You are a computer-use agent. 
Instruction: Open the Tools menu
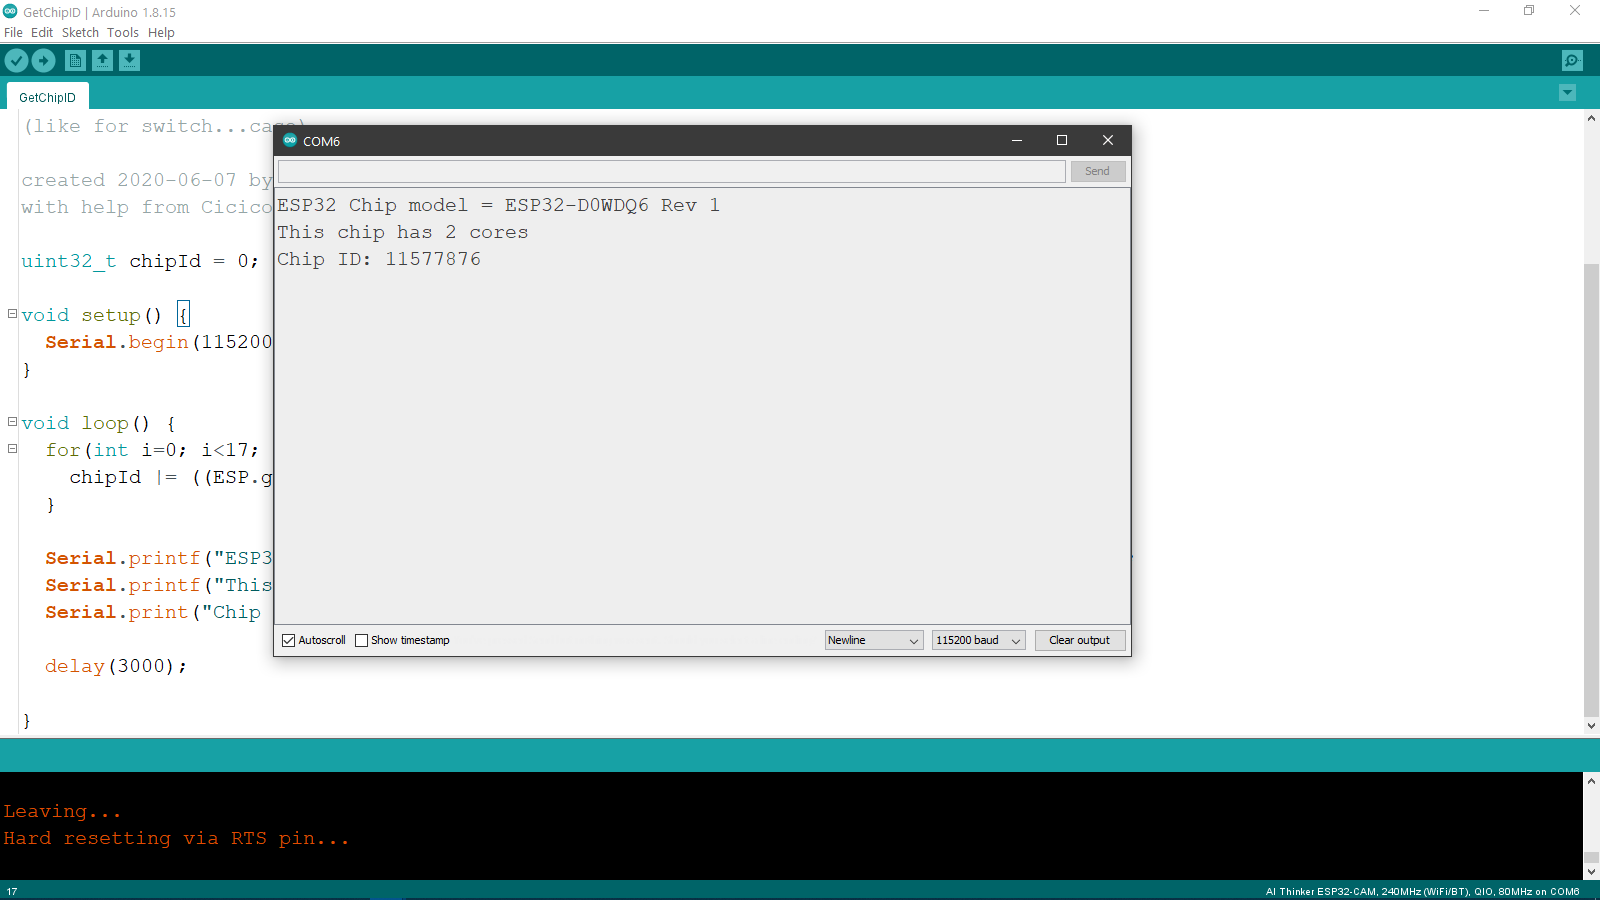(123, 32)
